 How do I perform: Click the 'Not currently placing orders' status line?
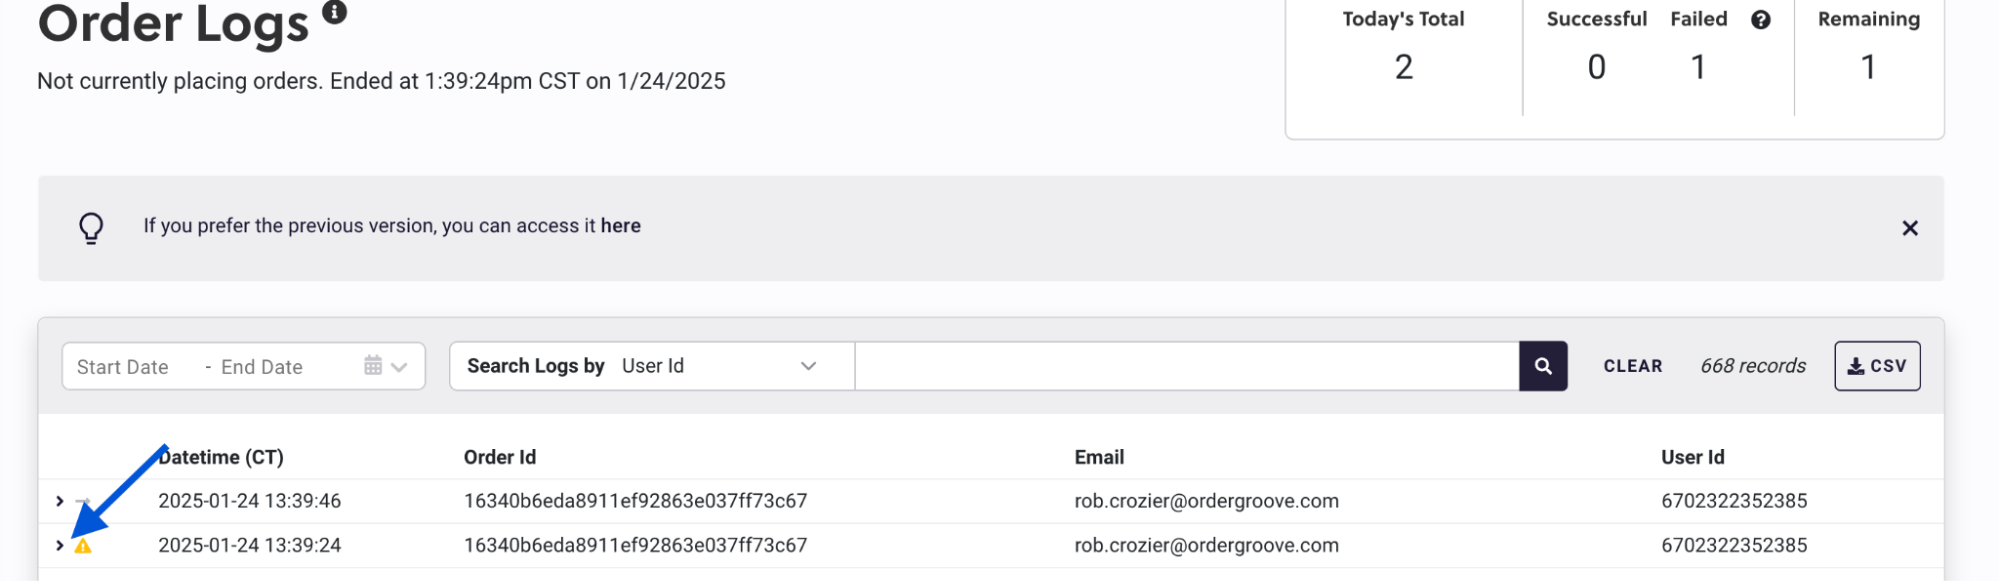click(x=381, y=81)
